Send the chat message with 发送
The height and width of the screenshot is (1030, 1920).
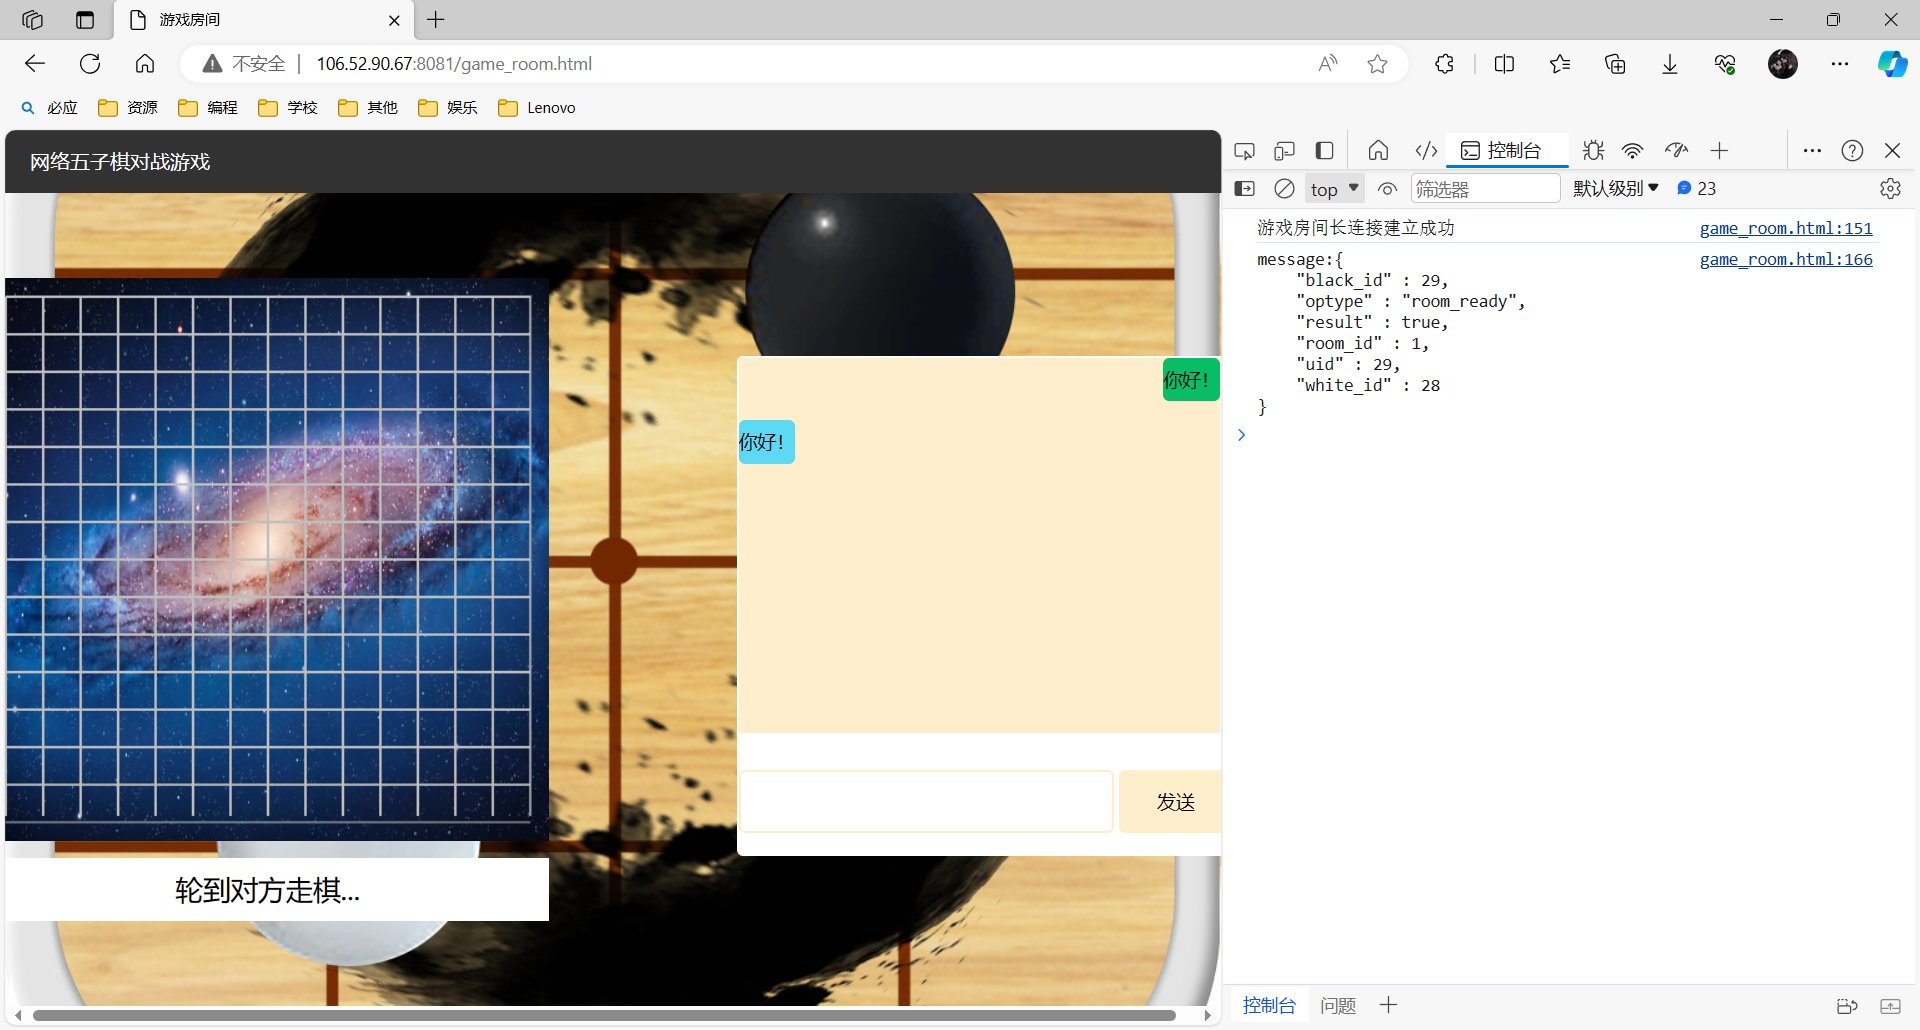tap(1170, 802)
